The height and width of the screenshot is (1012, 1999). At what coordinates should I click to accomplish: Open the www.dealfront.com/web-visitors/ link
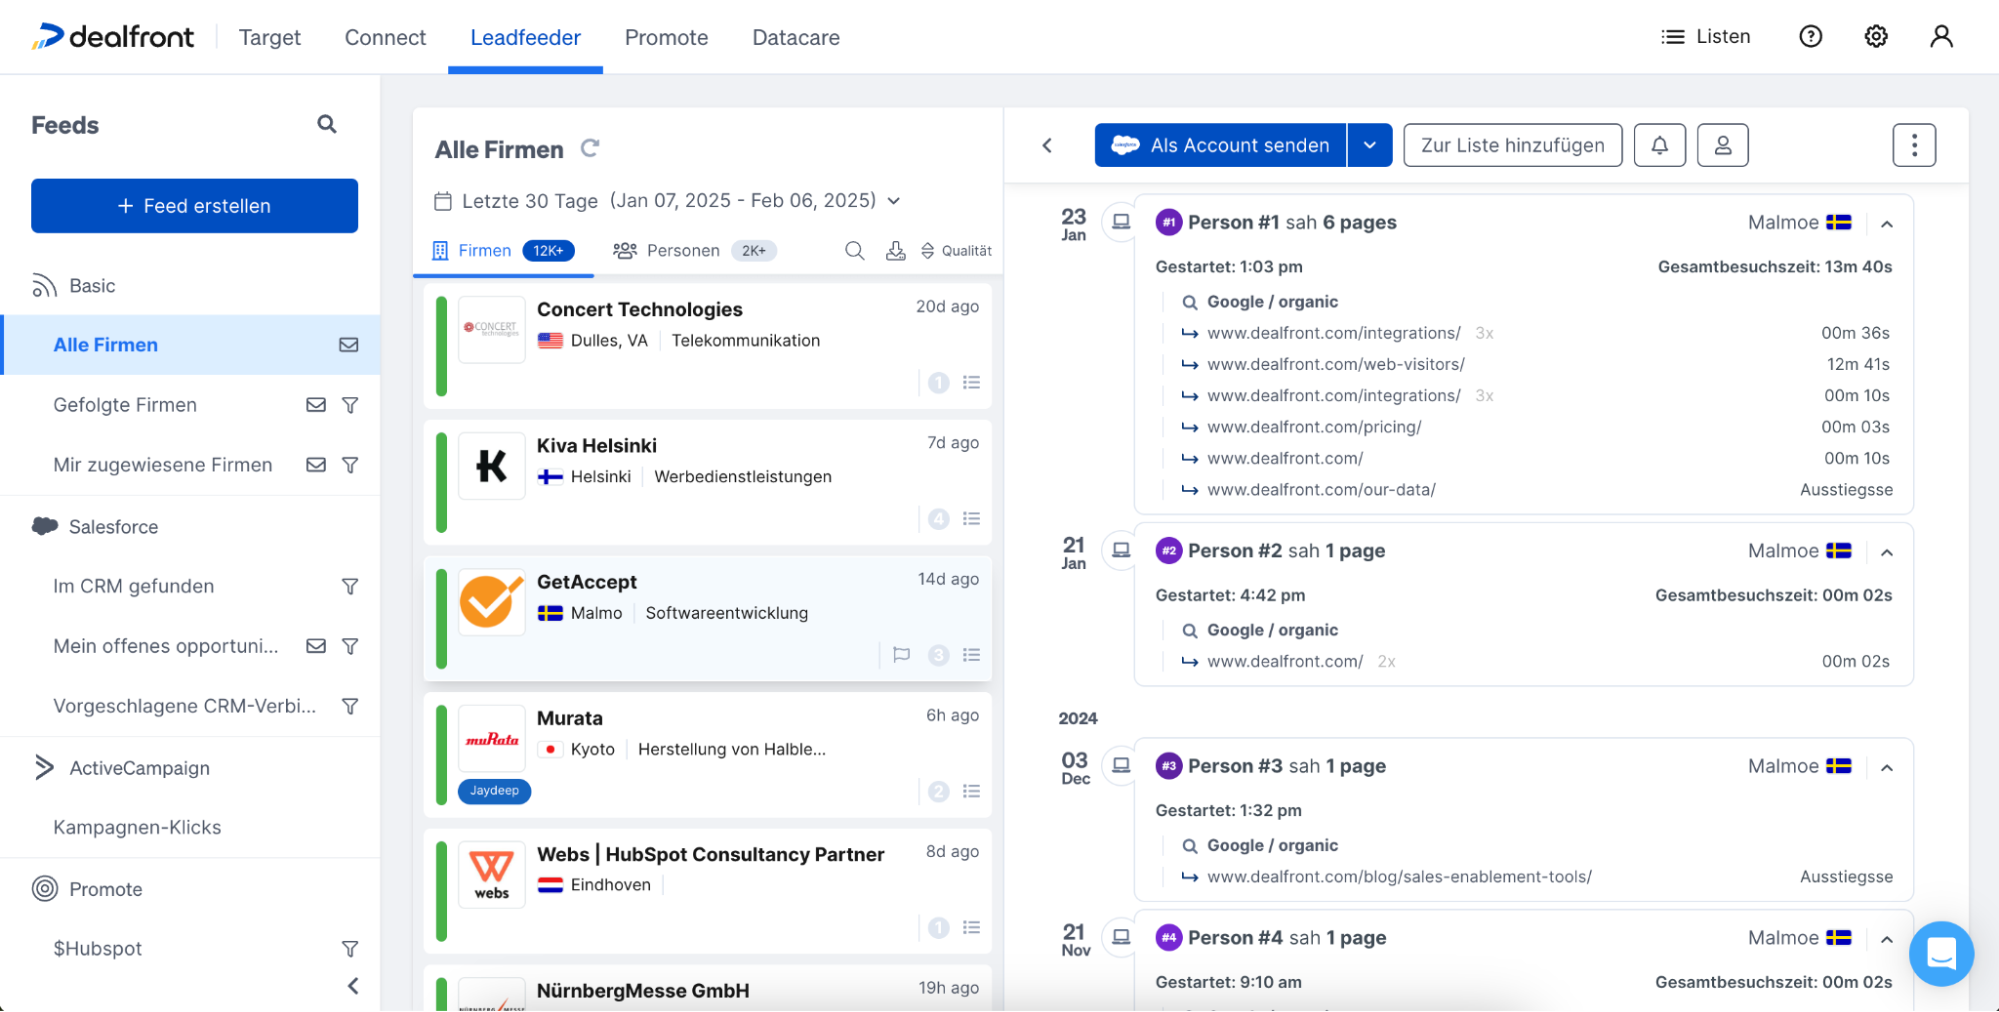tap(1335, 364)
